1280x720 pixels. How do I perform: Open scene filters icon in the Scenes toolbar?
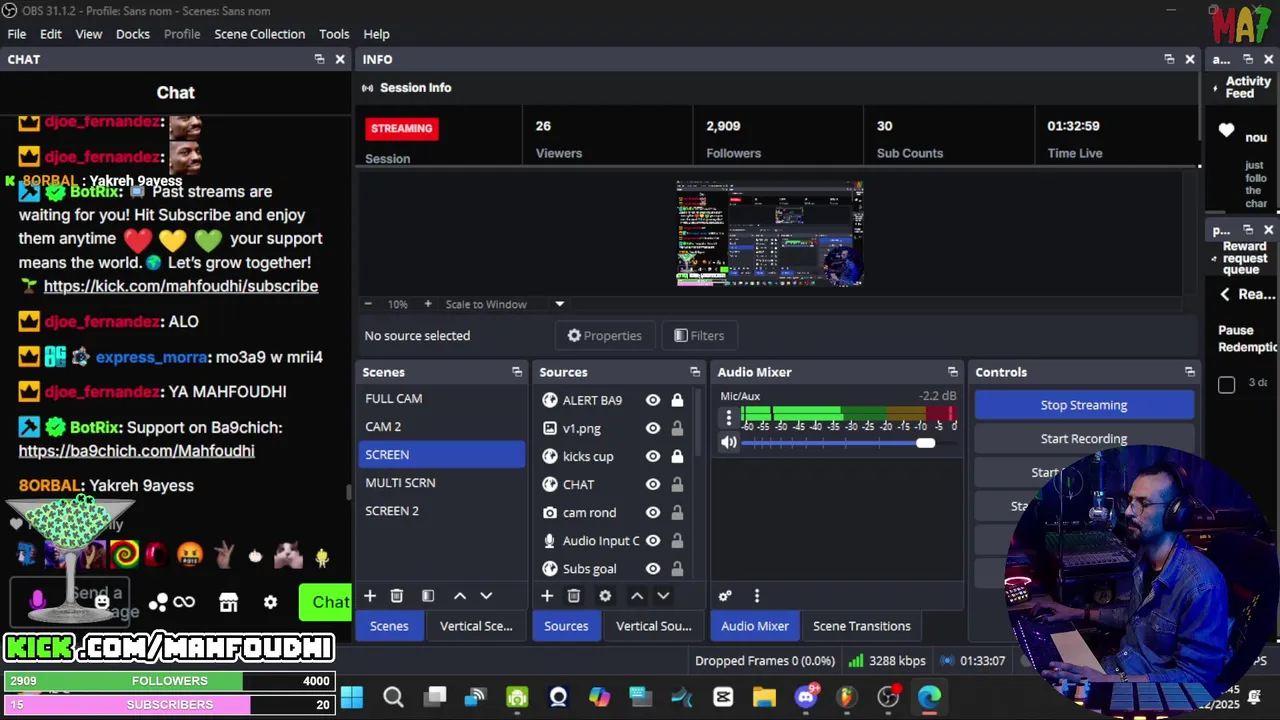pyautogui.click(x=428, y=596)
